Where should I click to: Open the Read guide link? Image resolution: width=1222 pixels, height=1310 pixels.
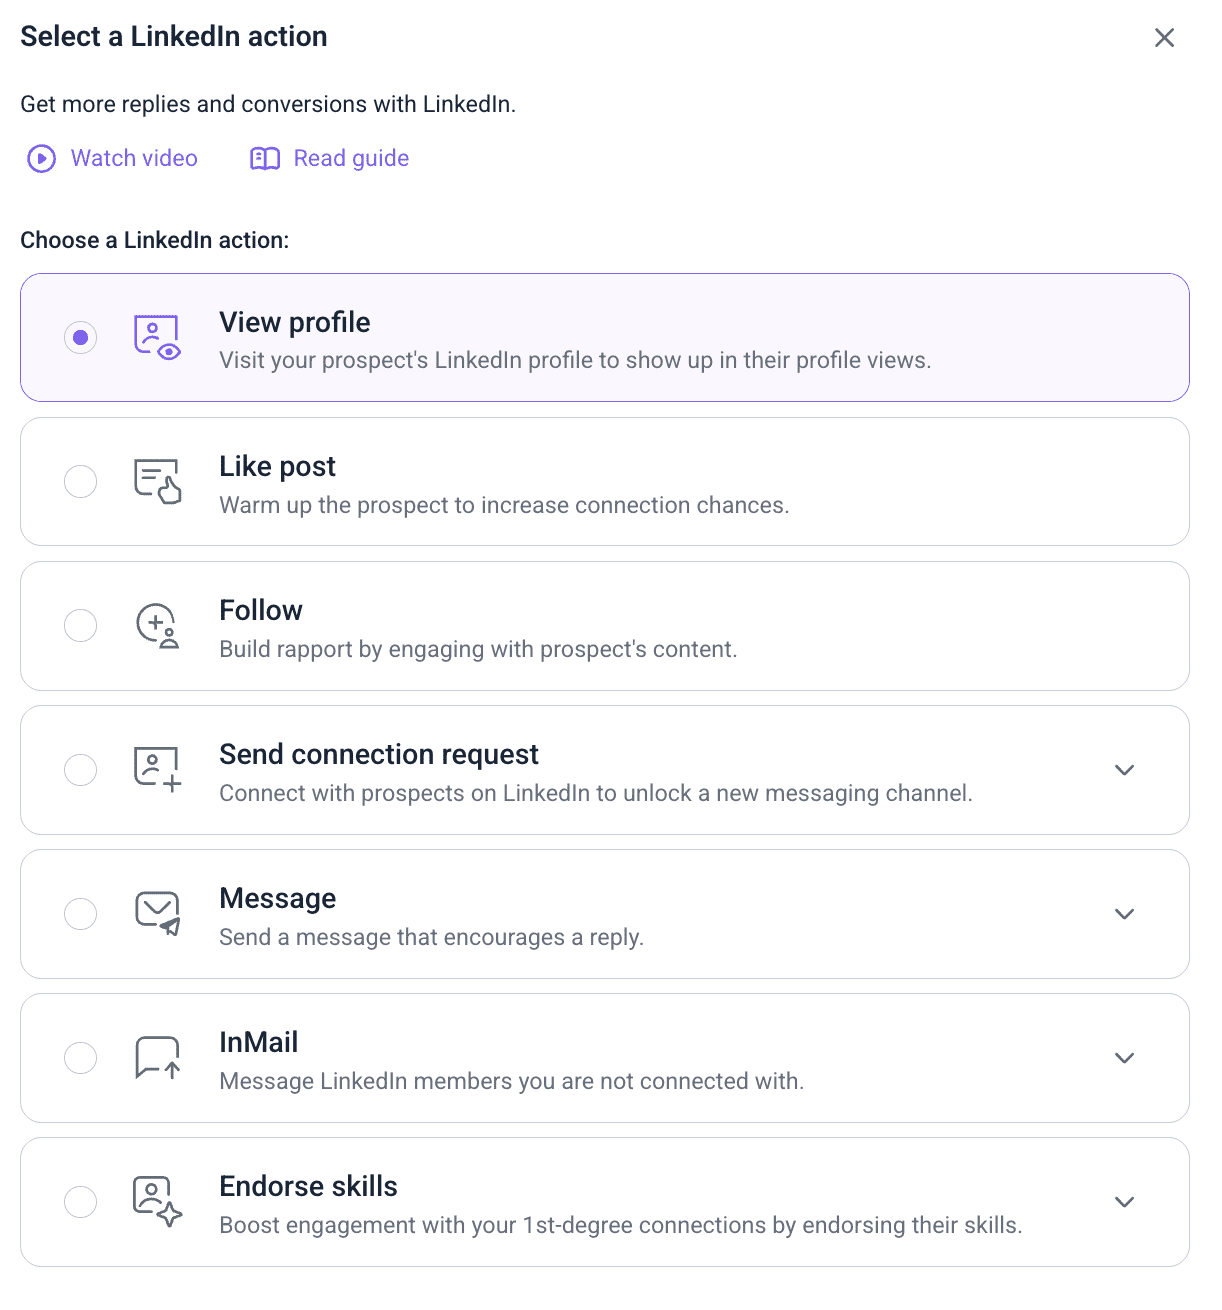tap(351, 158)
